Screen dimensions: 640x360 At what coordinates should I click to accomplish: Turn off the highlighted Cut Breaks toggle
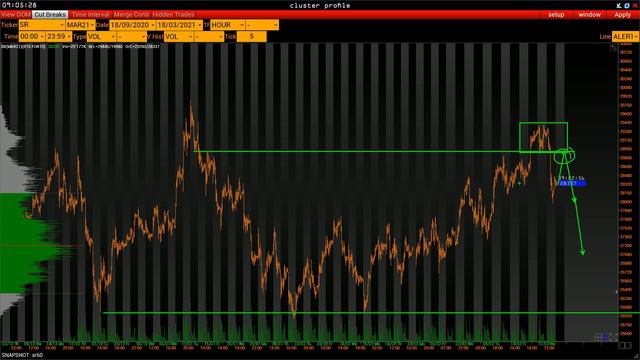coord(50,15)
